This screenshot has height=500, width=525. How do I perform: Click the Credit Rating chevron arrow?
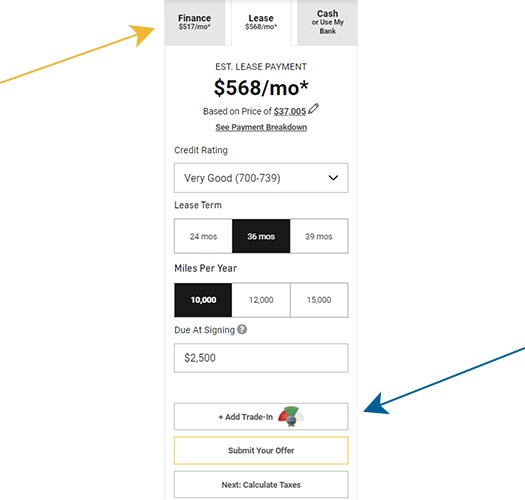pos(333,178)
